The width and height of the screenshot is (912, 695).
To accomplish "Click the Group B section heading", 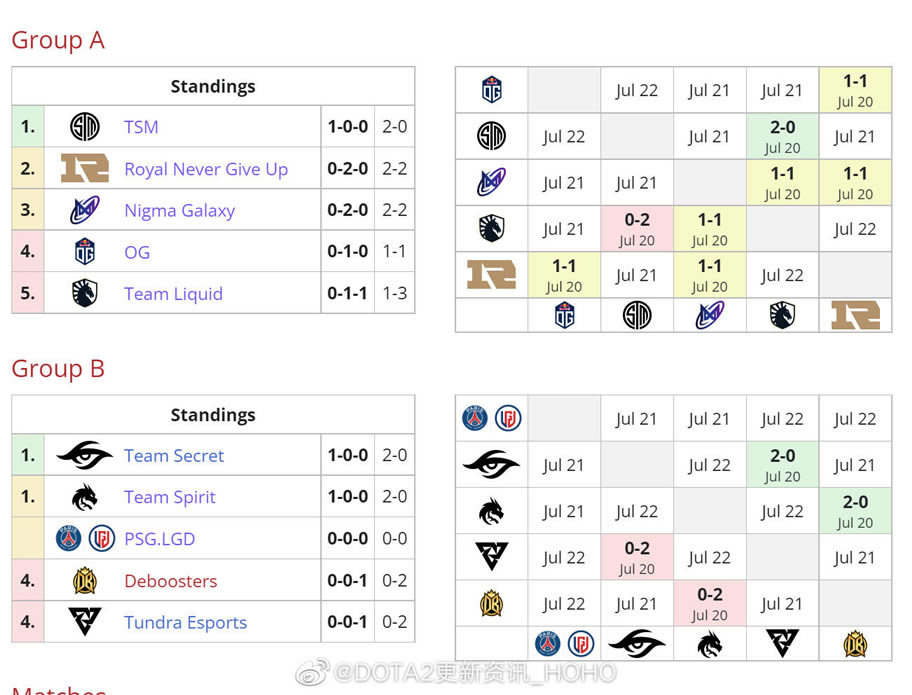I will (58, 369).
